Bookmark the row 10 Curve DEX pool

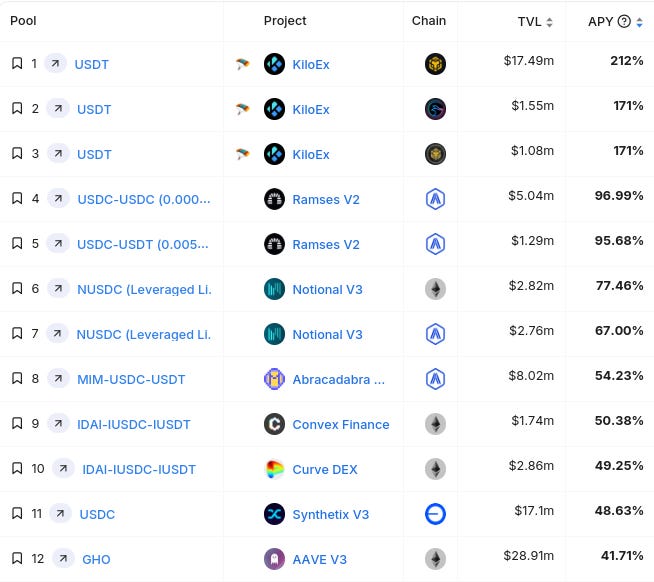17,469
